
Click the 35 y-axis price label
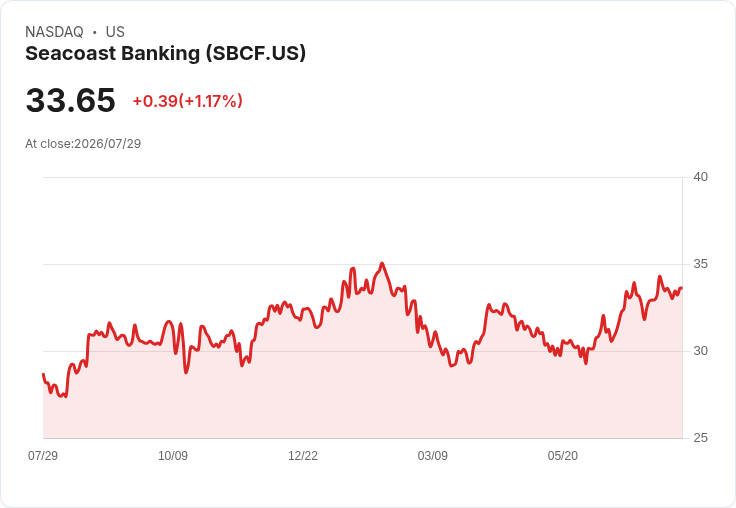(700, 264)
